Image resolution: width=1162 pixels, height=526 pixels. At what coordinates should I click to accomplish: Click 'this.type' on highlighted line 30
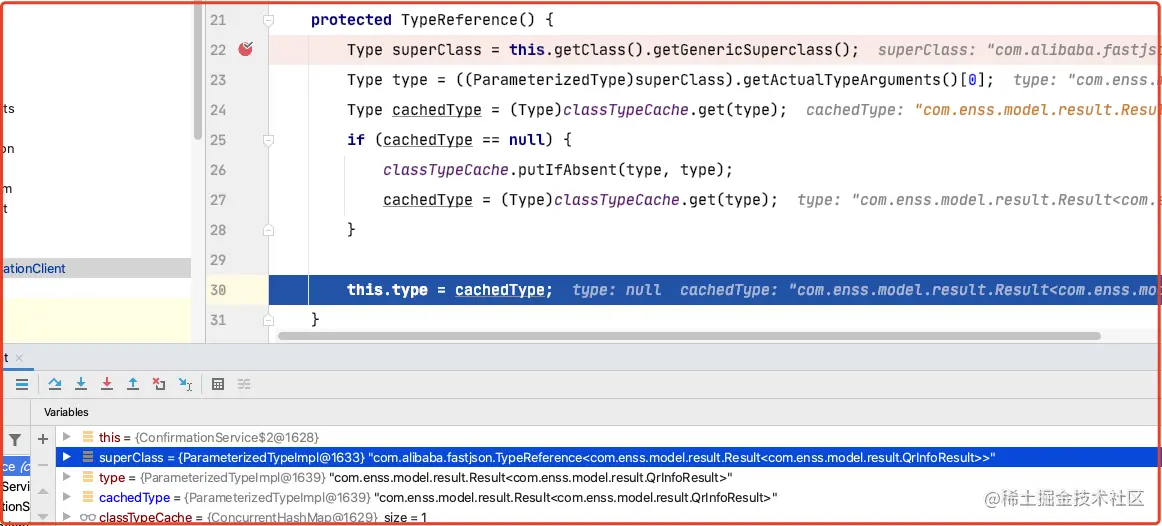(x=388, y=290)
